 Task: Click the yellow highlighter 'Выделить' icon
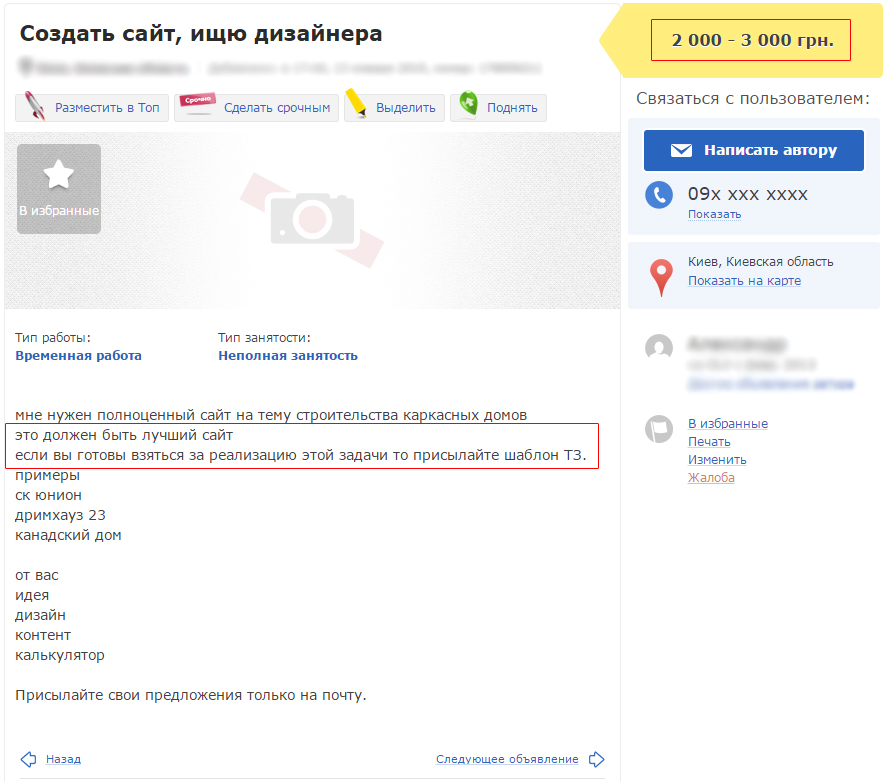click(x=357, y=105)
